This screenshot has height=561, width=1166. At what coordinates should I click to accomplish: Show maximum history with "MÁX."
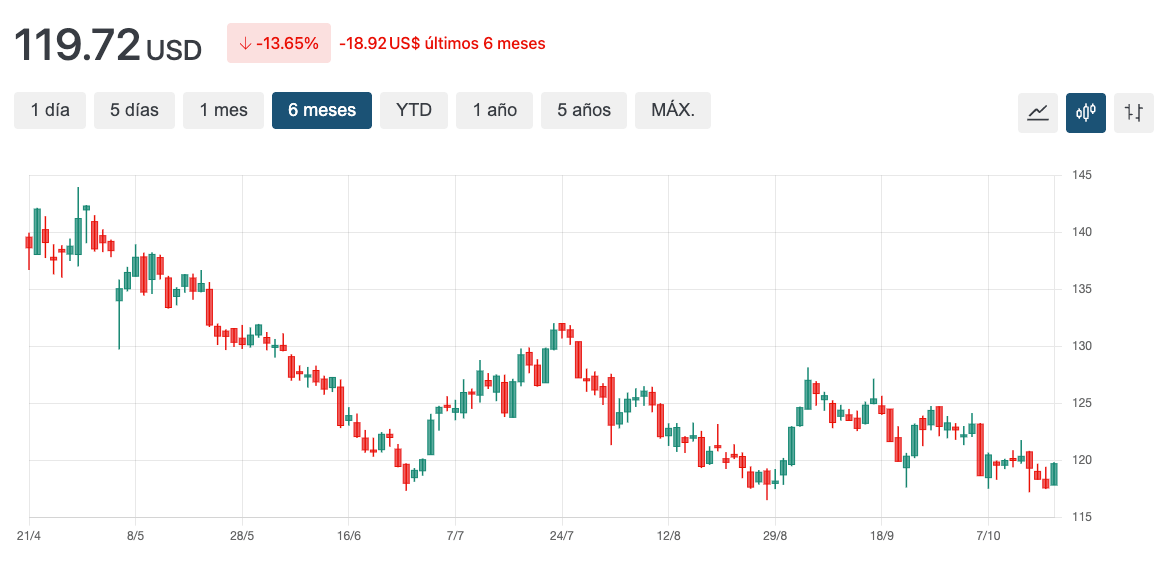[x=672, y=110]
